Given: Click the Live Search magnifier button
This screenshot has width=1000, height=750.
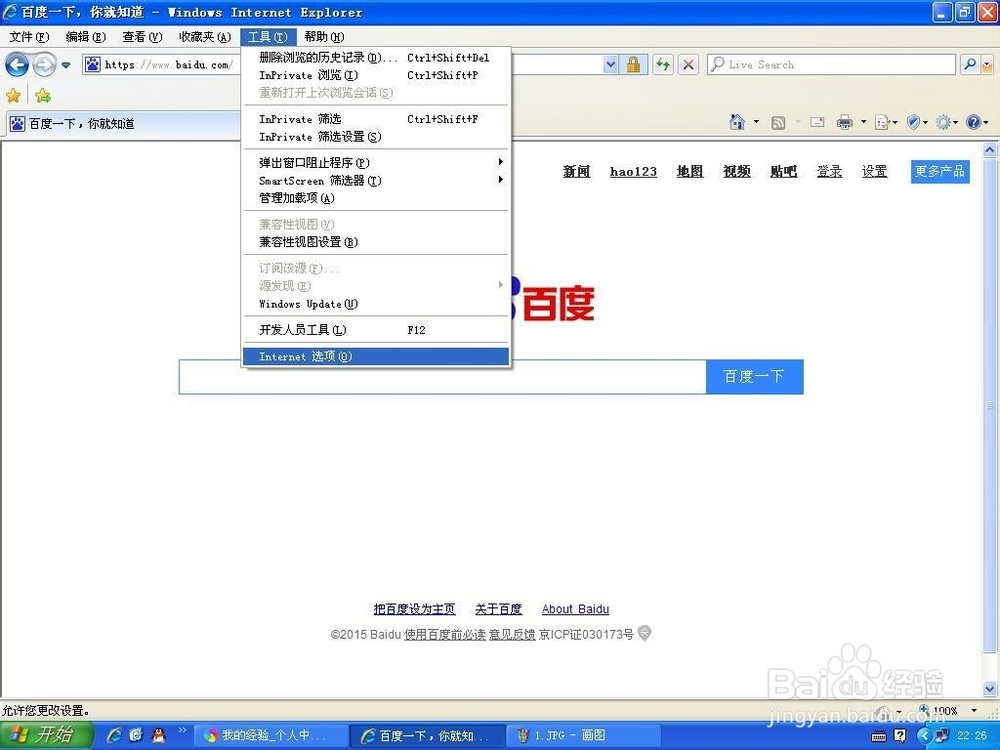Looking at the screenshot, I should (x=970, y=64).
